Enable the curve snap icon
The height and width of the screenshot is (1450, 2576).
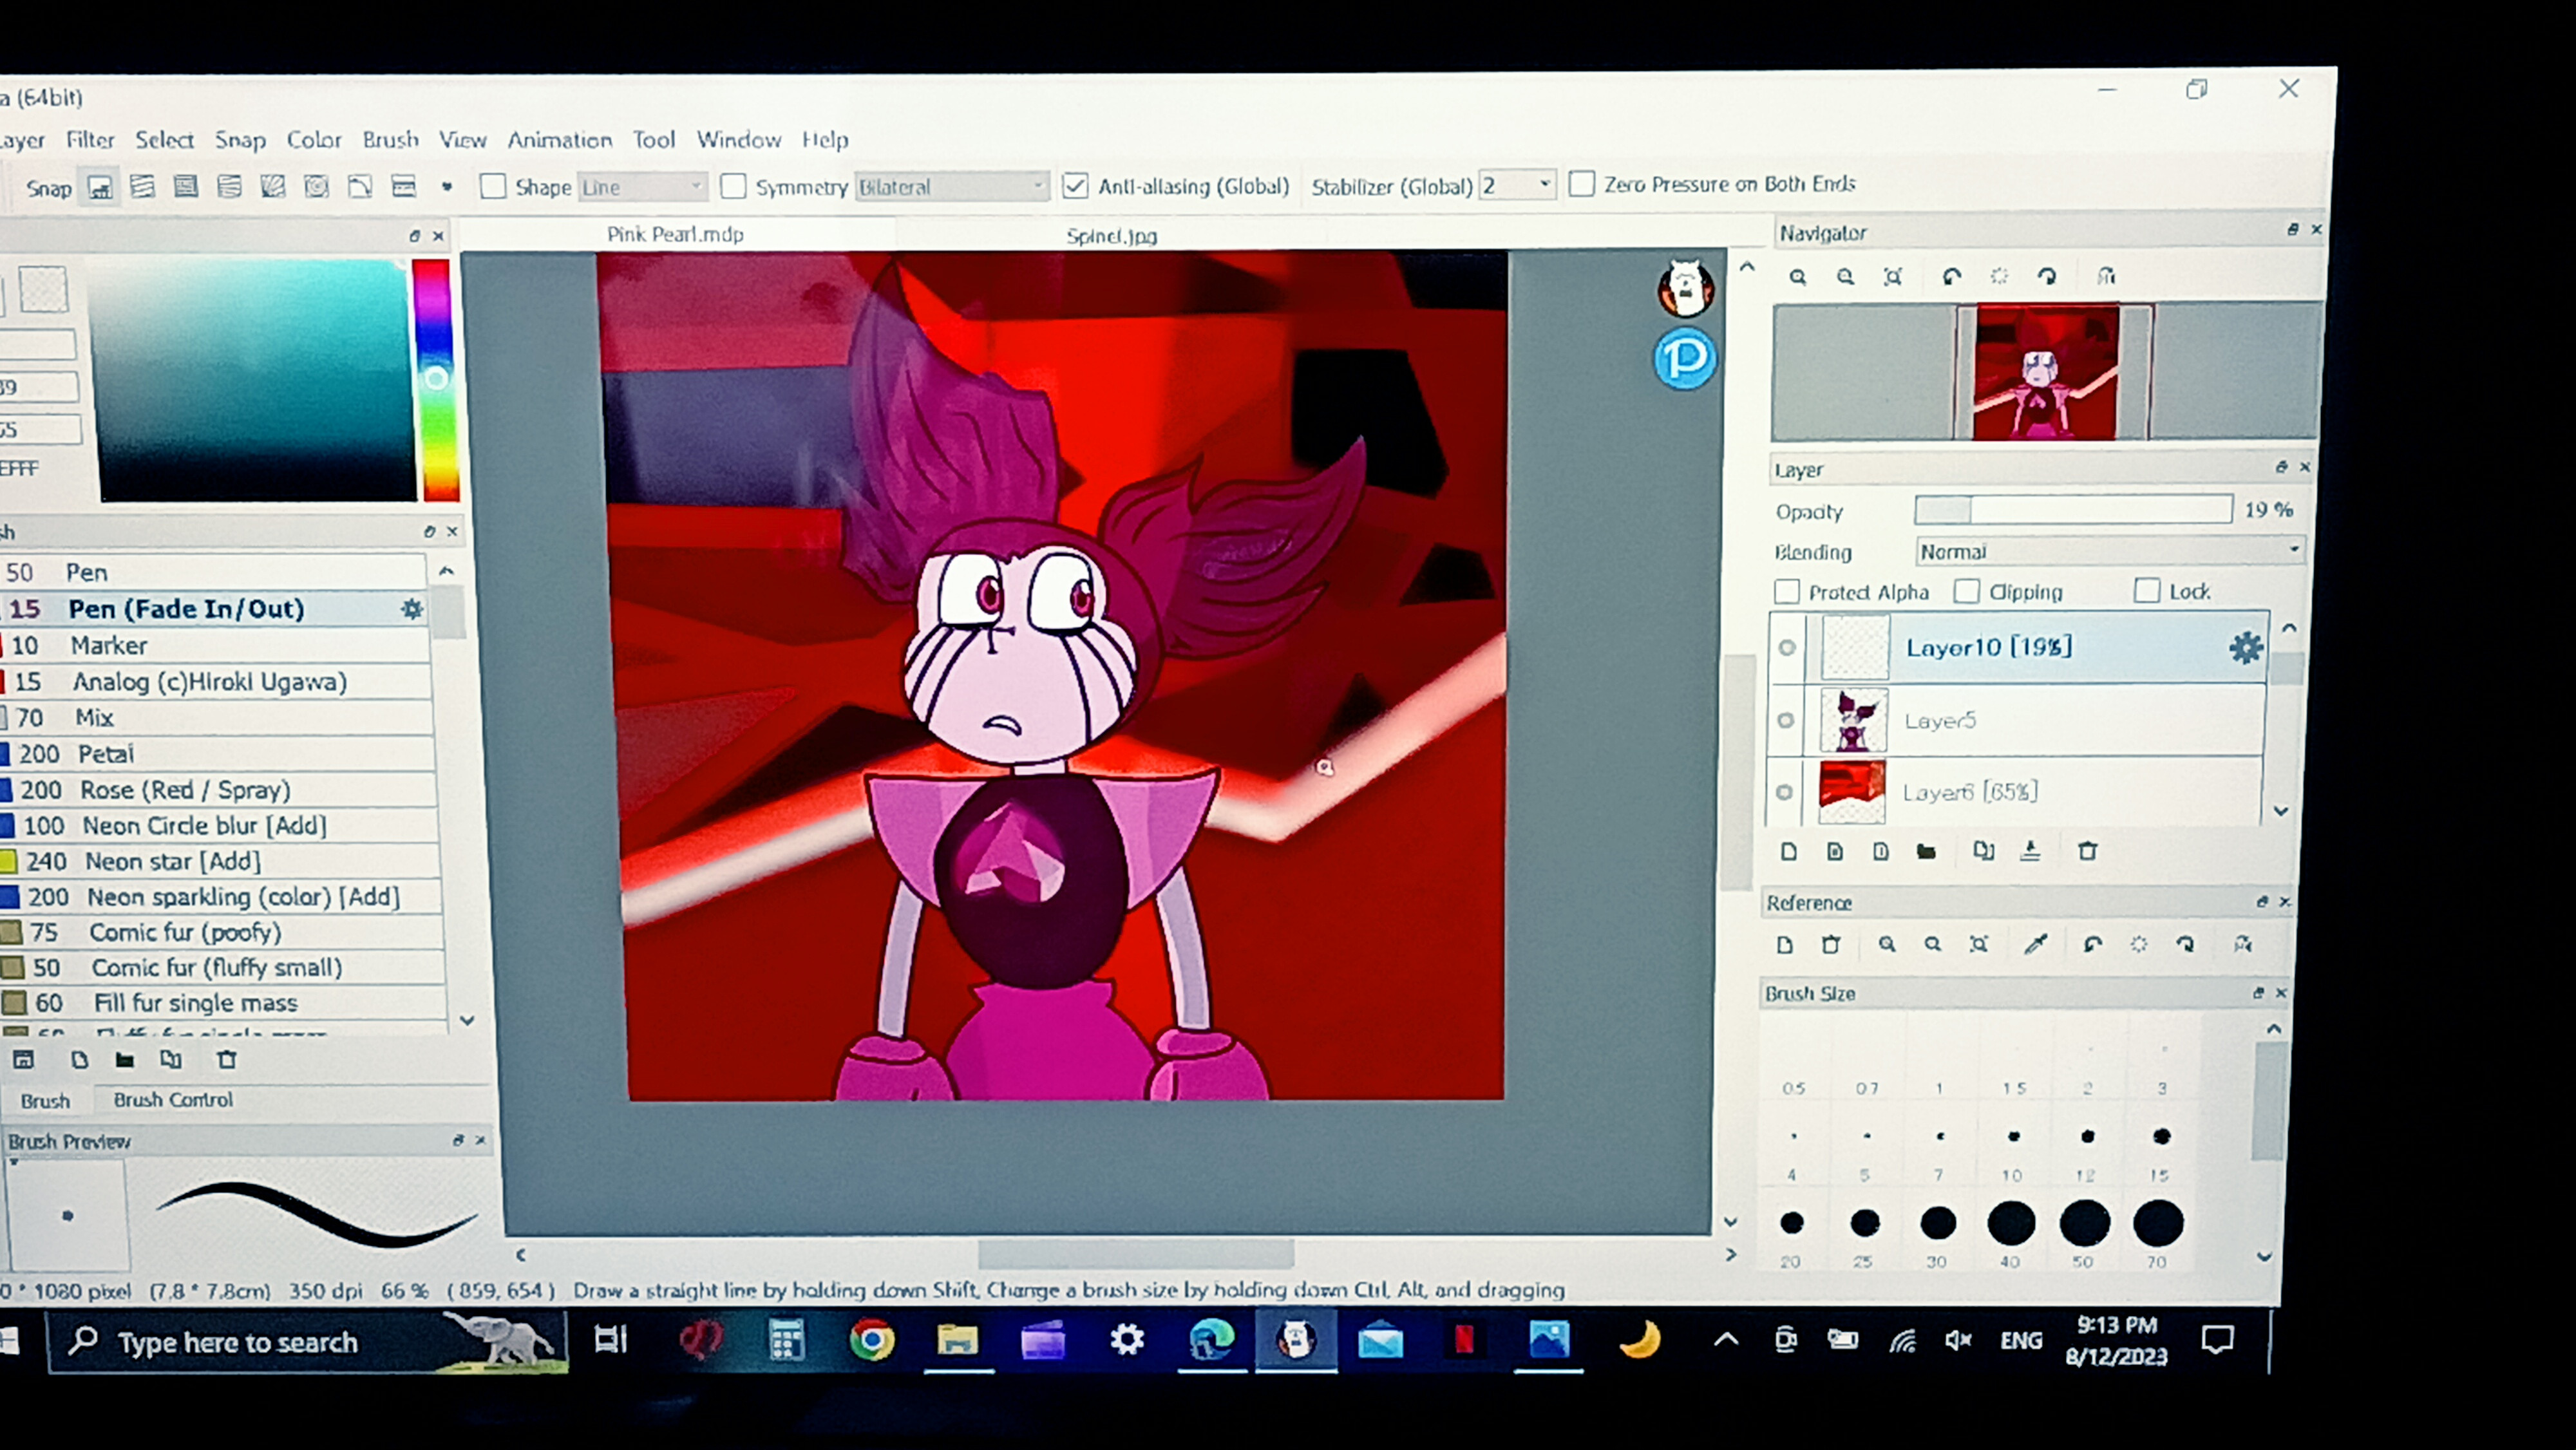point(359,187)
